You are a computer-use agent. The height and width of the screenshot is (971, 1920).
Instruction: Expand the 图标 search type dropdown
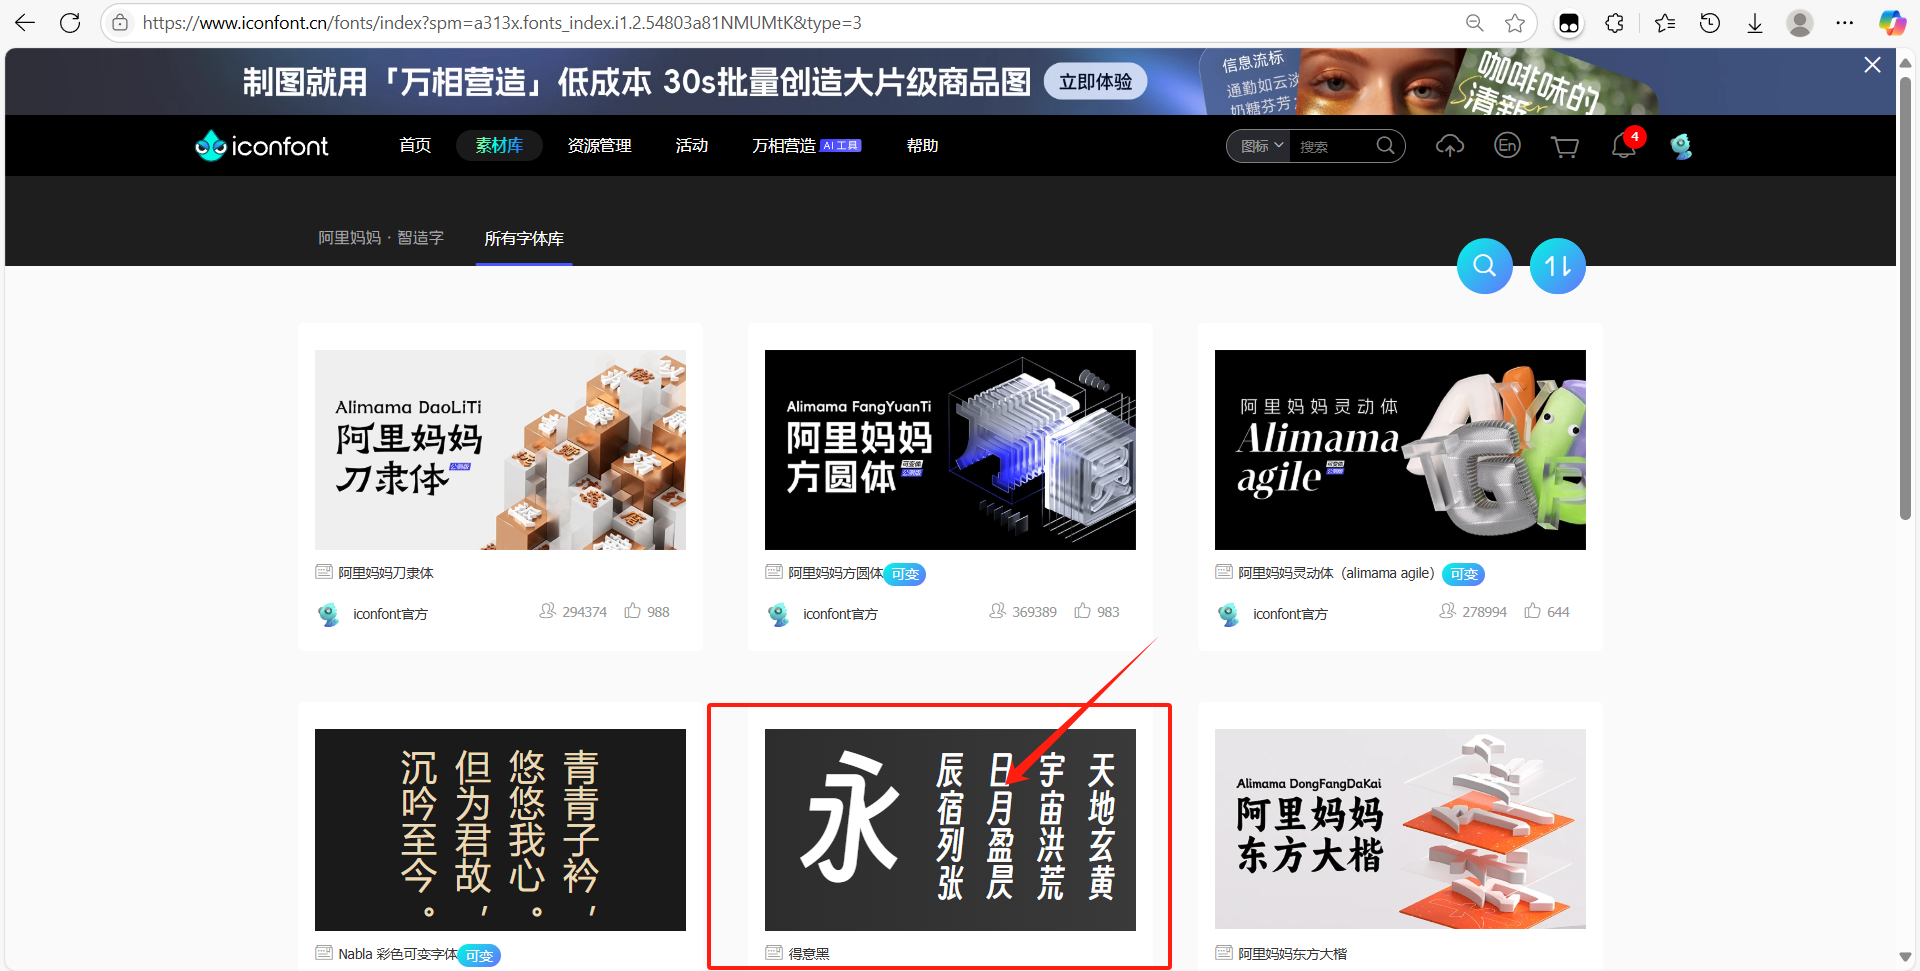point(1261,146)
